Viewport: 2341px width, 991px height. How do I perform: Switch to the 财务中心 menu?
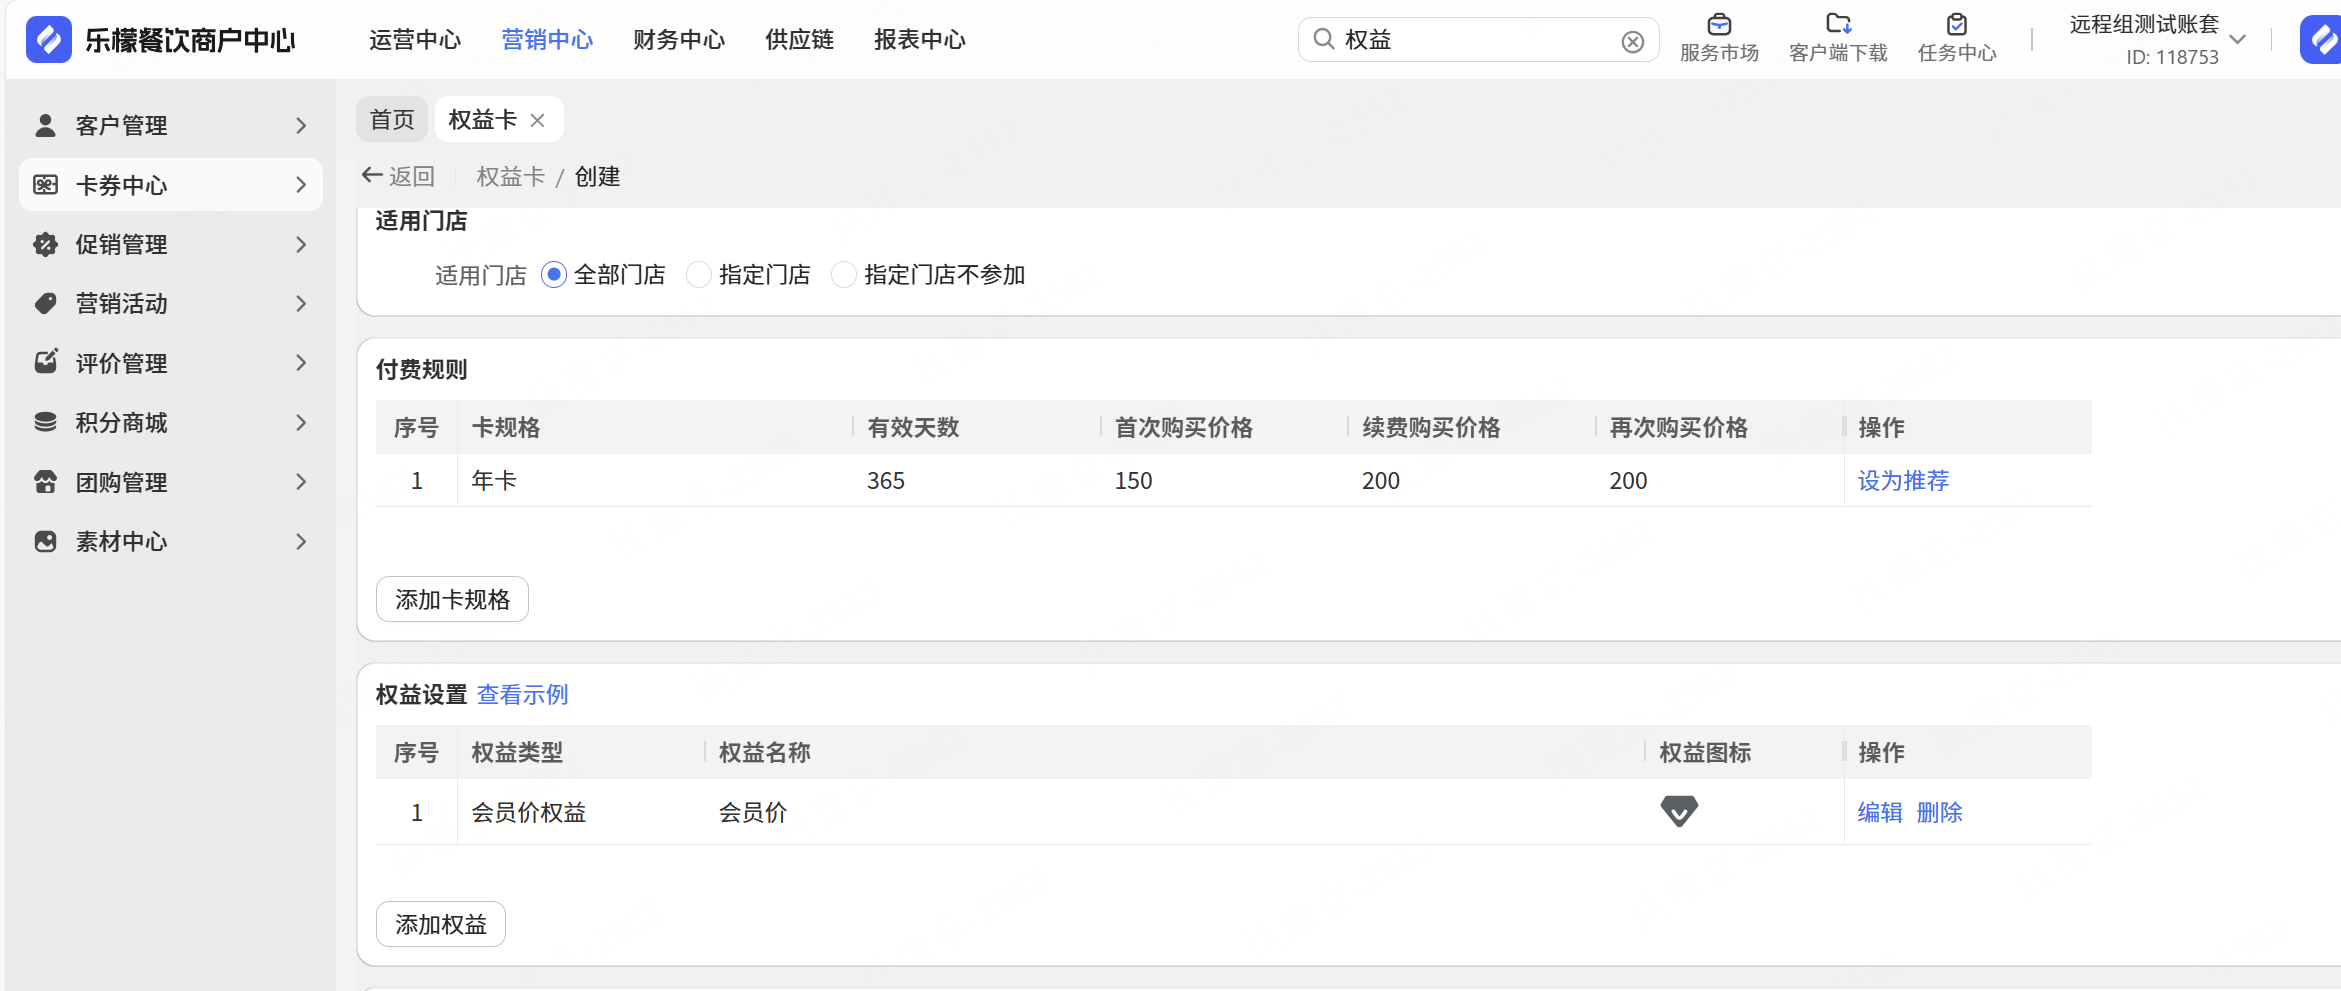coord(678,40)
